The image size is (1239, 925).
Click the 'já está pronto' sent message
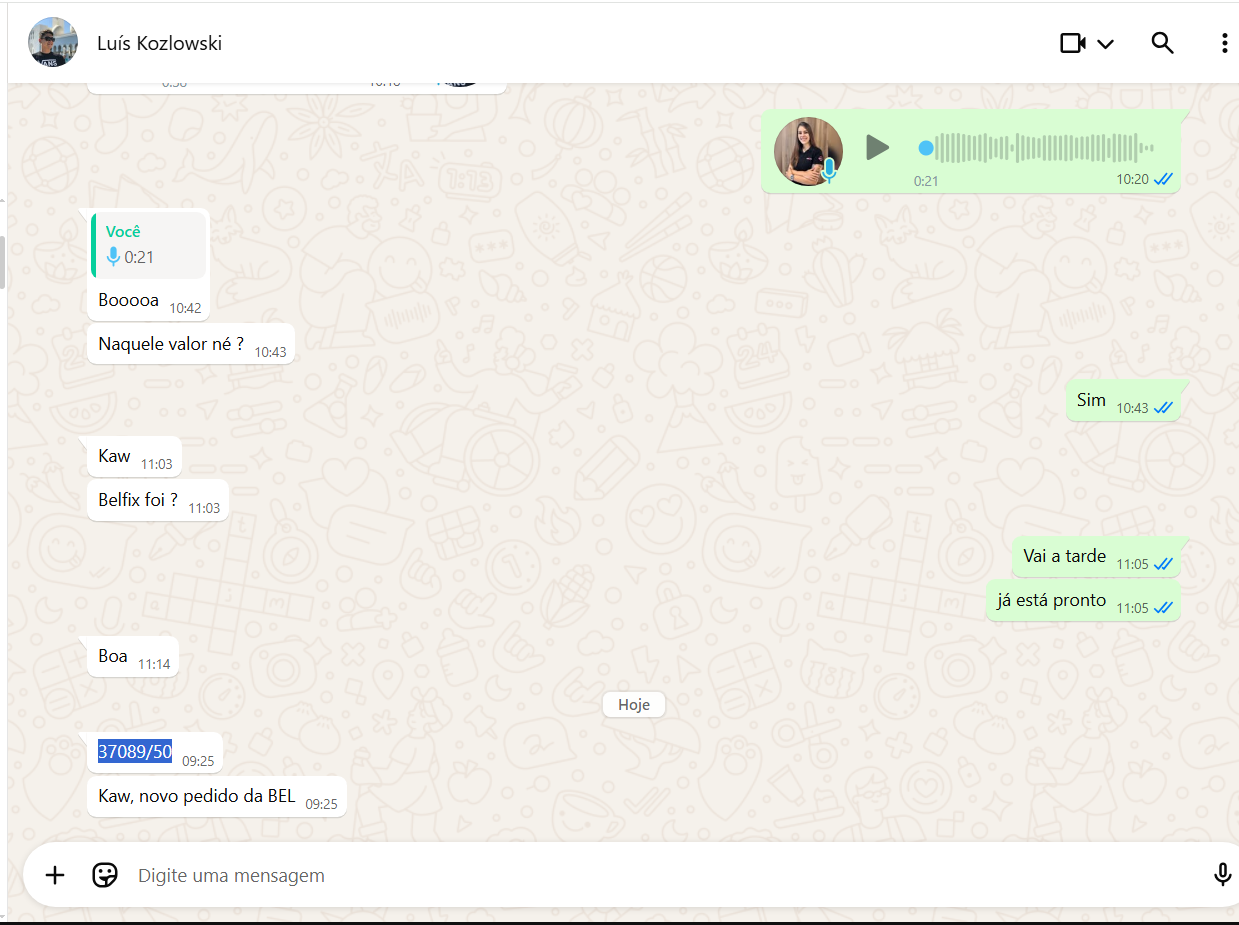coord(1051,601)
